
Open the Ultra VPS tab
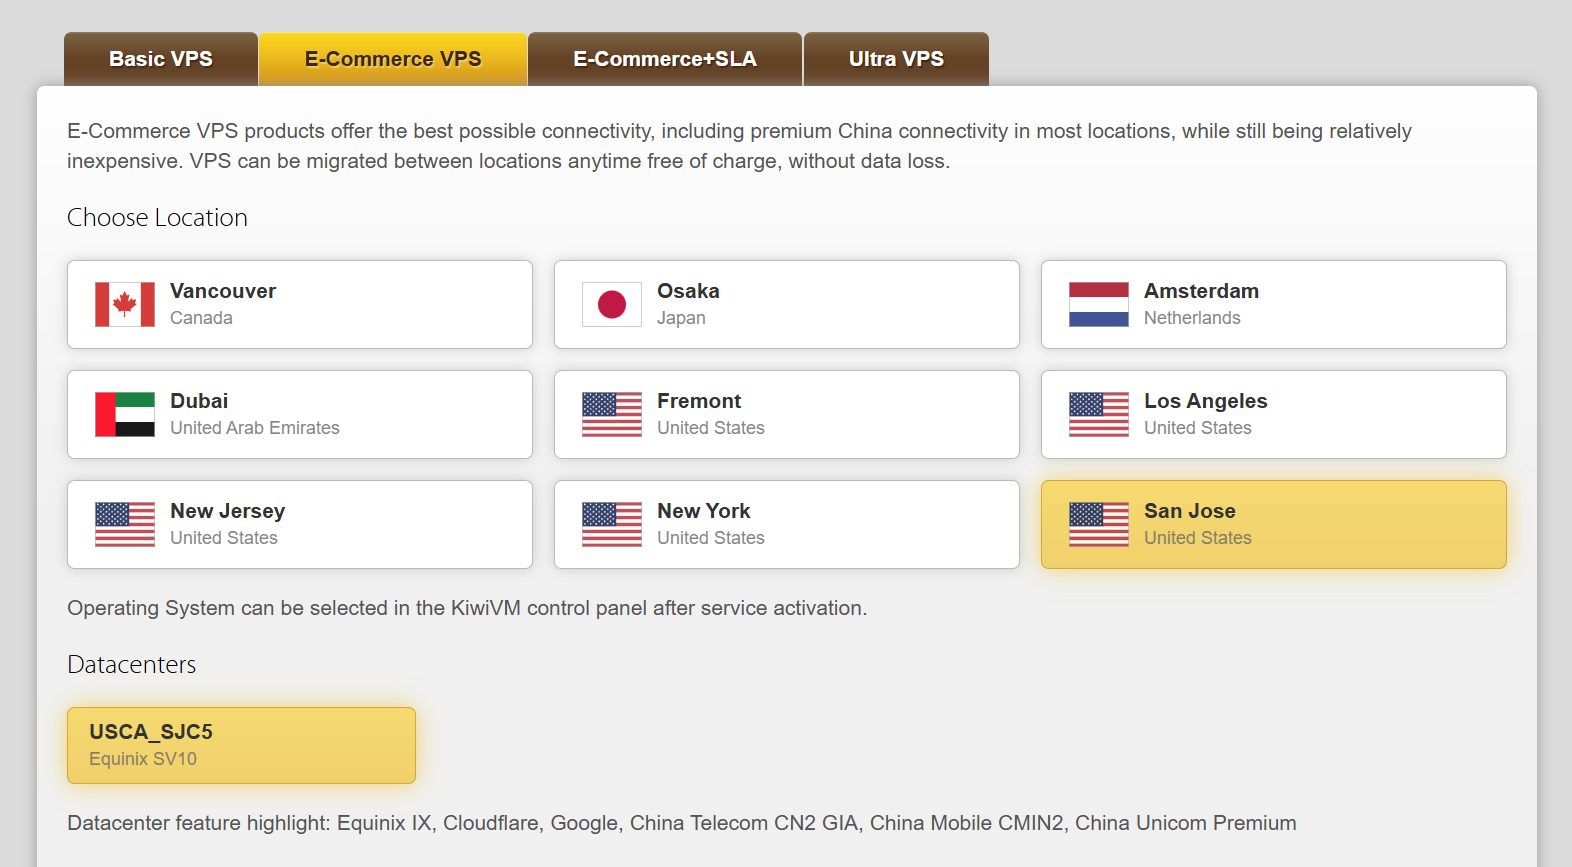pyautogui.click(x=896, y=59)
